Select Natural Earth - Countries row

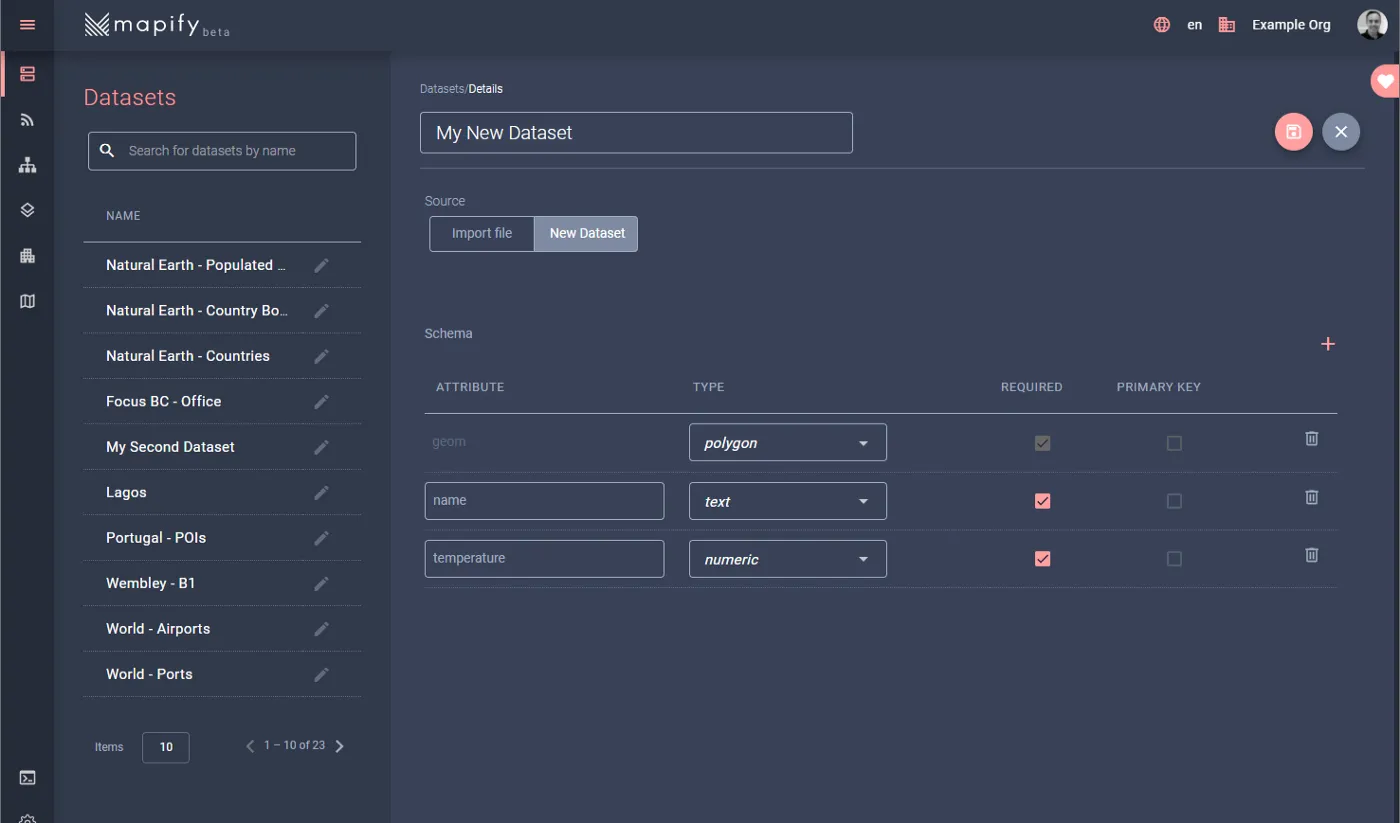(222, 356)
